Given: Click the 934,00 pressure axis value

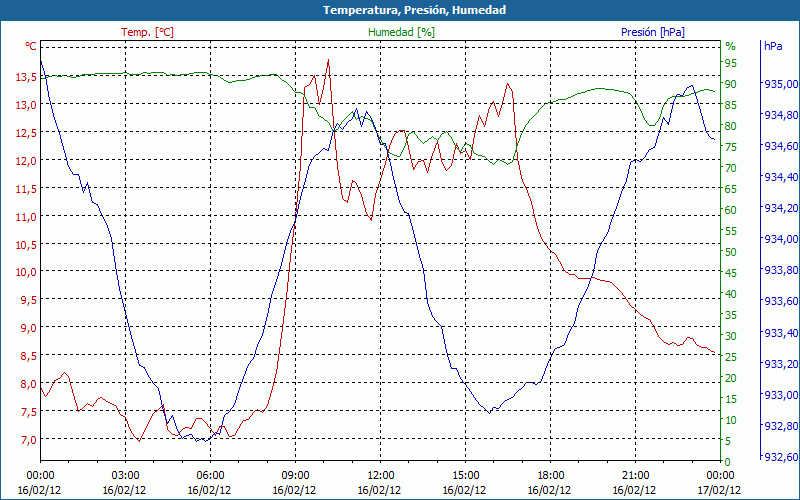Looking at the screenshot, I should pos(781,239).
